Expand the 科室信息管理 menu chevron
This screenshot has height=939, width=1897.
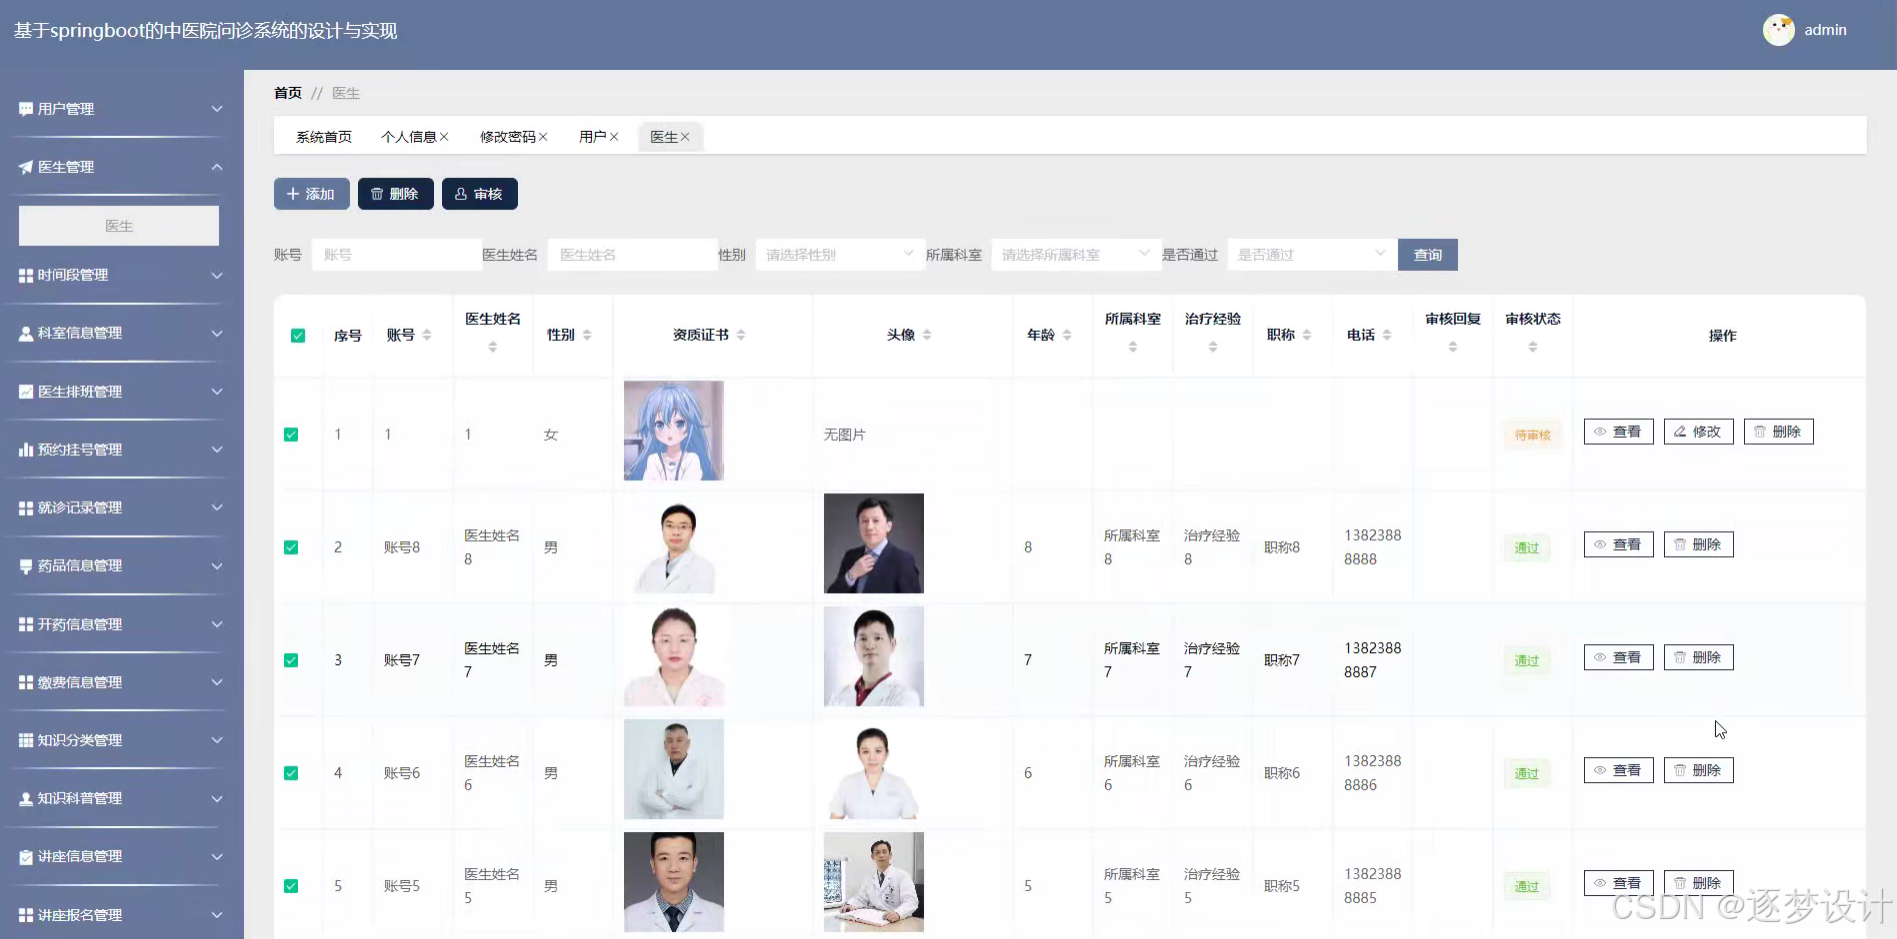pos(217,333)
